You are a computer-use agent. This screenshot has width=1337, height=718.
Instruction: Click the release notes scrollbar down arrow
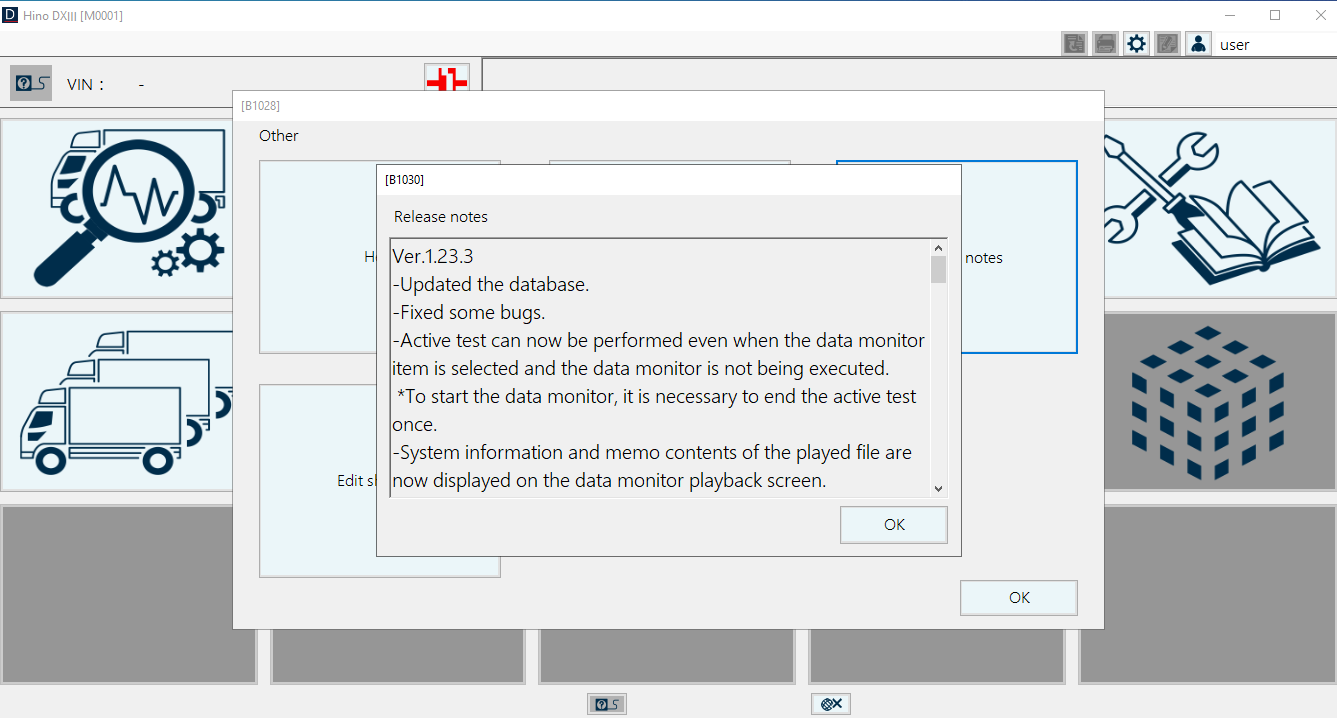pos(938,488)
